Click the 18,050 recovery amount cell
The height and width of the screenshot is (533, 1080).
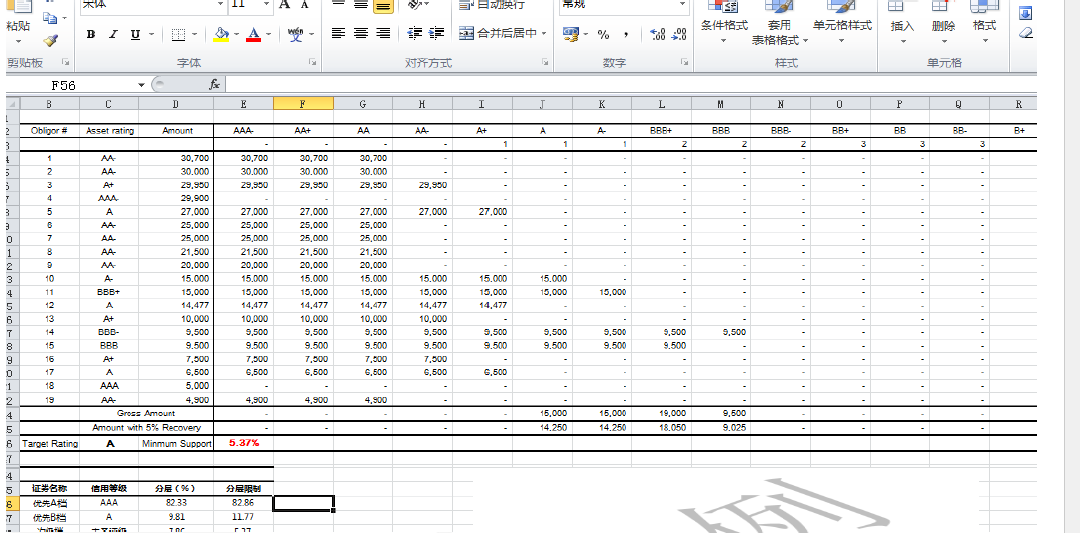(x=661, y=428)
